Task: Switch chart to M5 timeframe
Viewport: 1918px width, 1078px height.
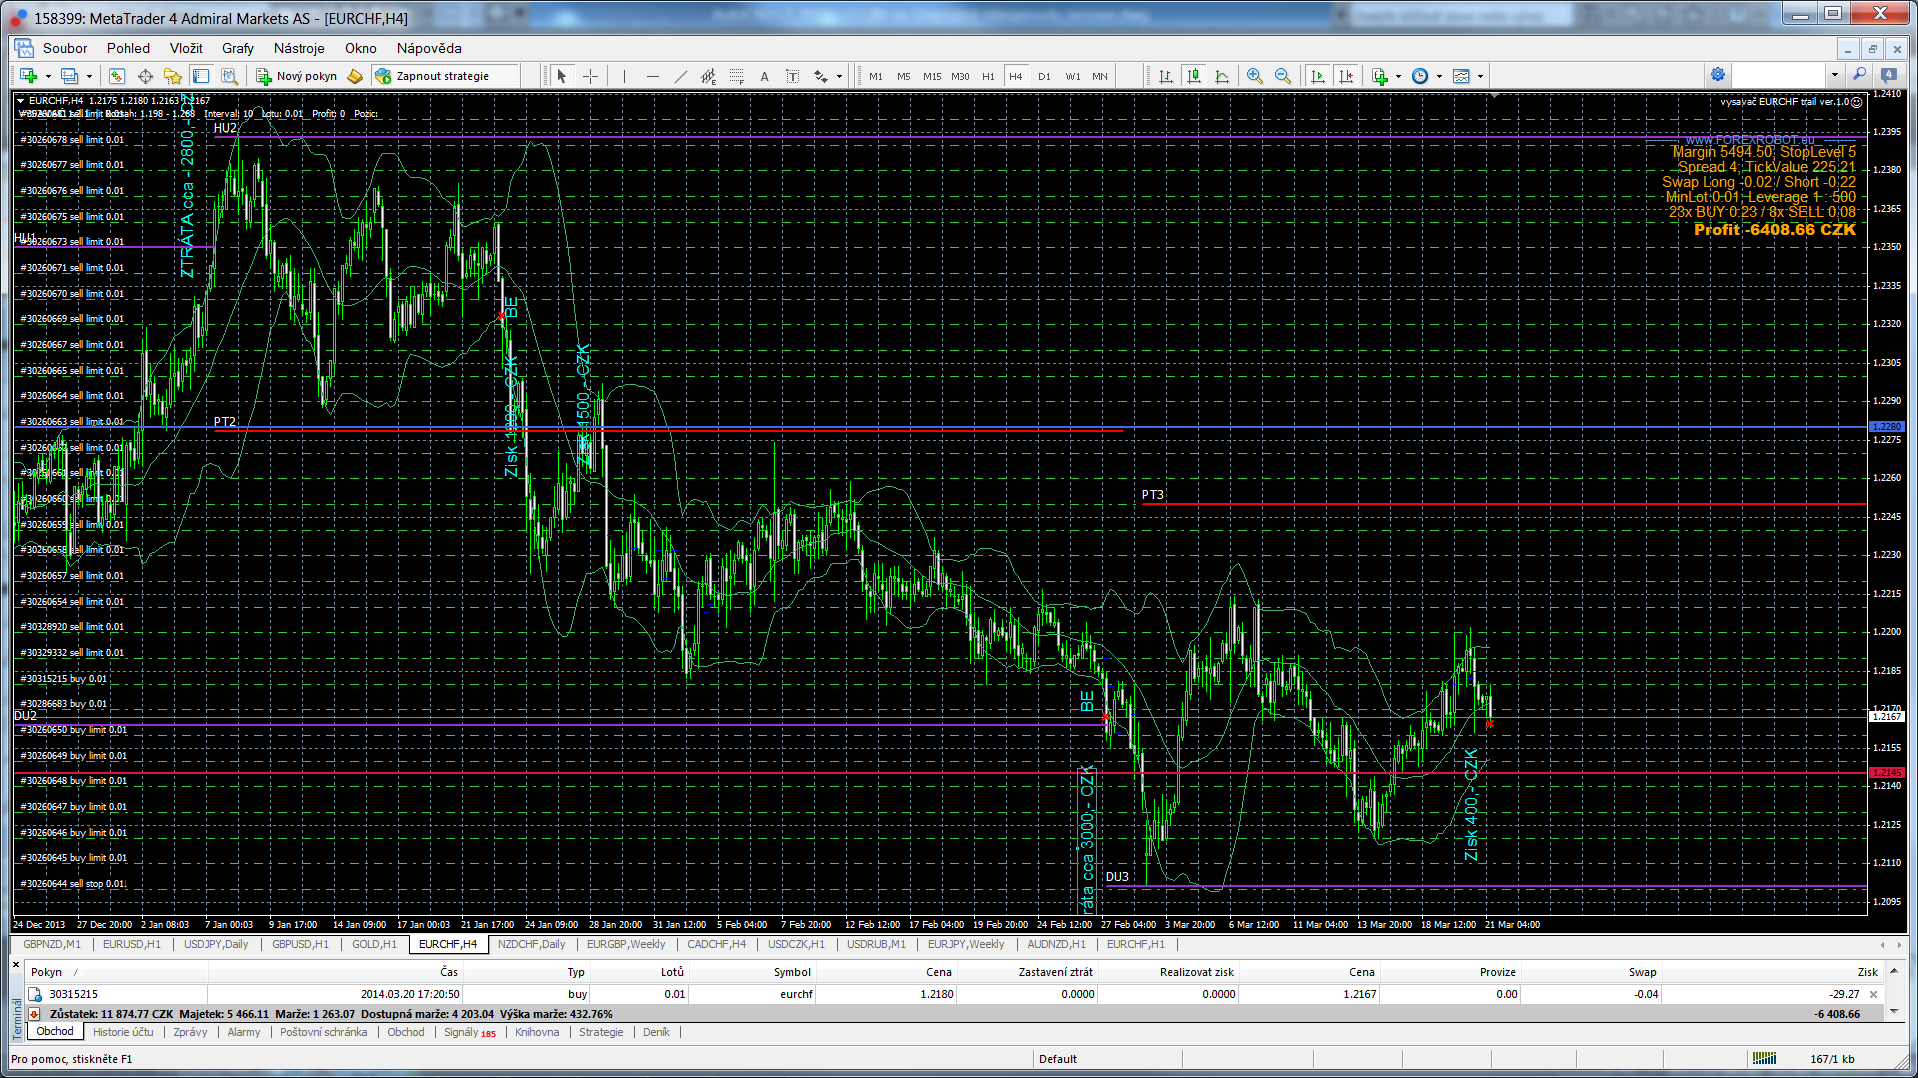Action: click(x=904, y=76)
